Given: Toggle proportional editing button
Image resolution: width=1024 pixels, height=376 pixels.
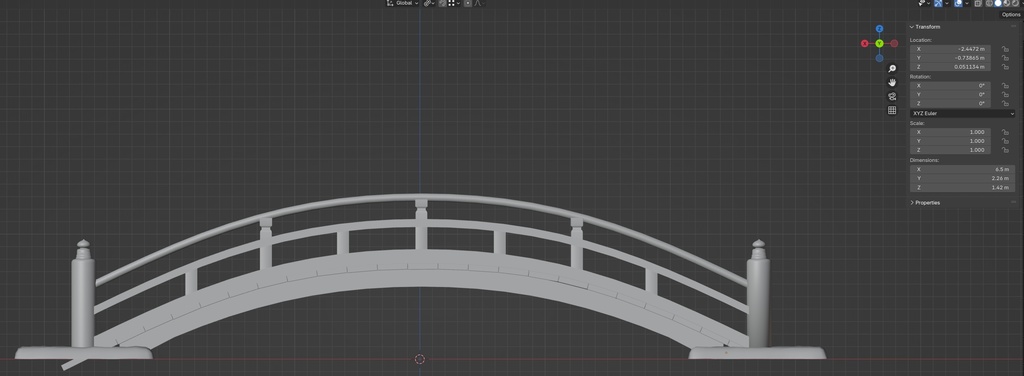Looking at the screenshot, I should 468,3.
